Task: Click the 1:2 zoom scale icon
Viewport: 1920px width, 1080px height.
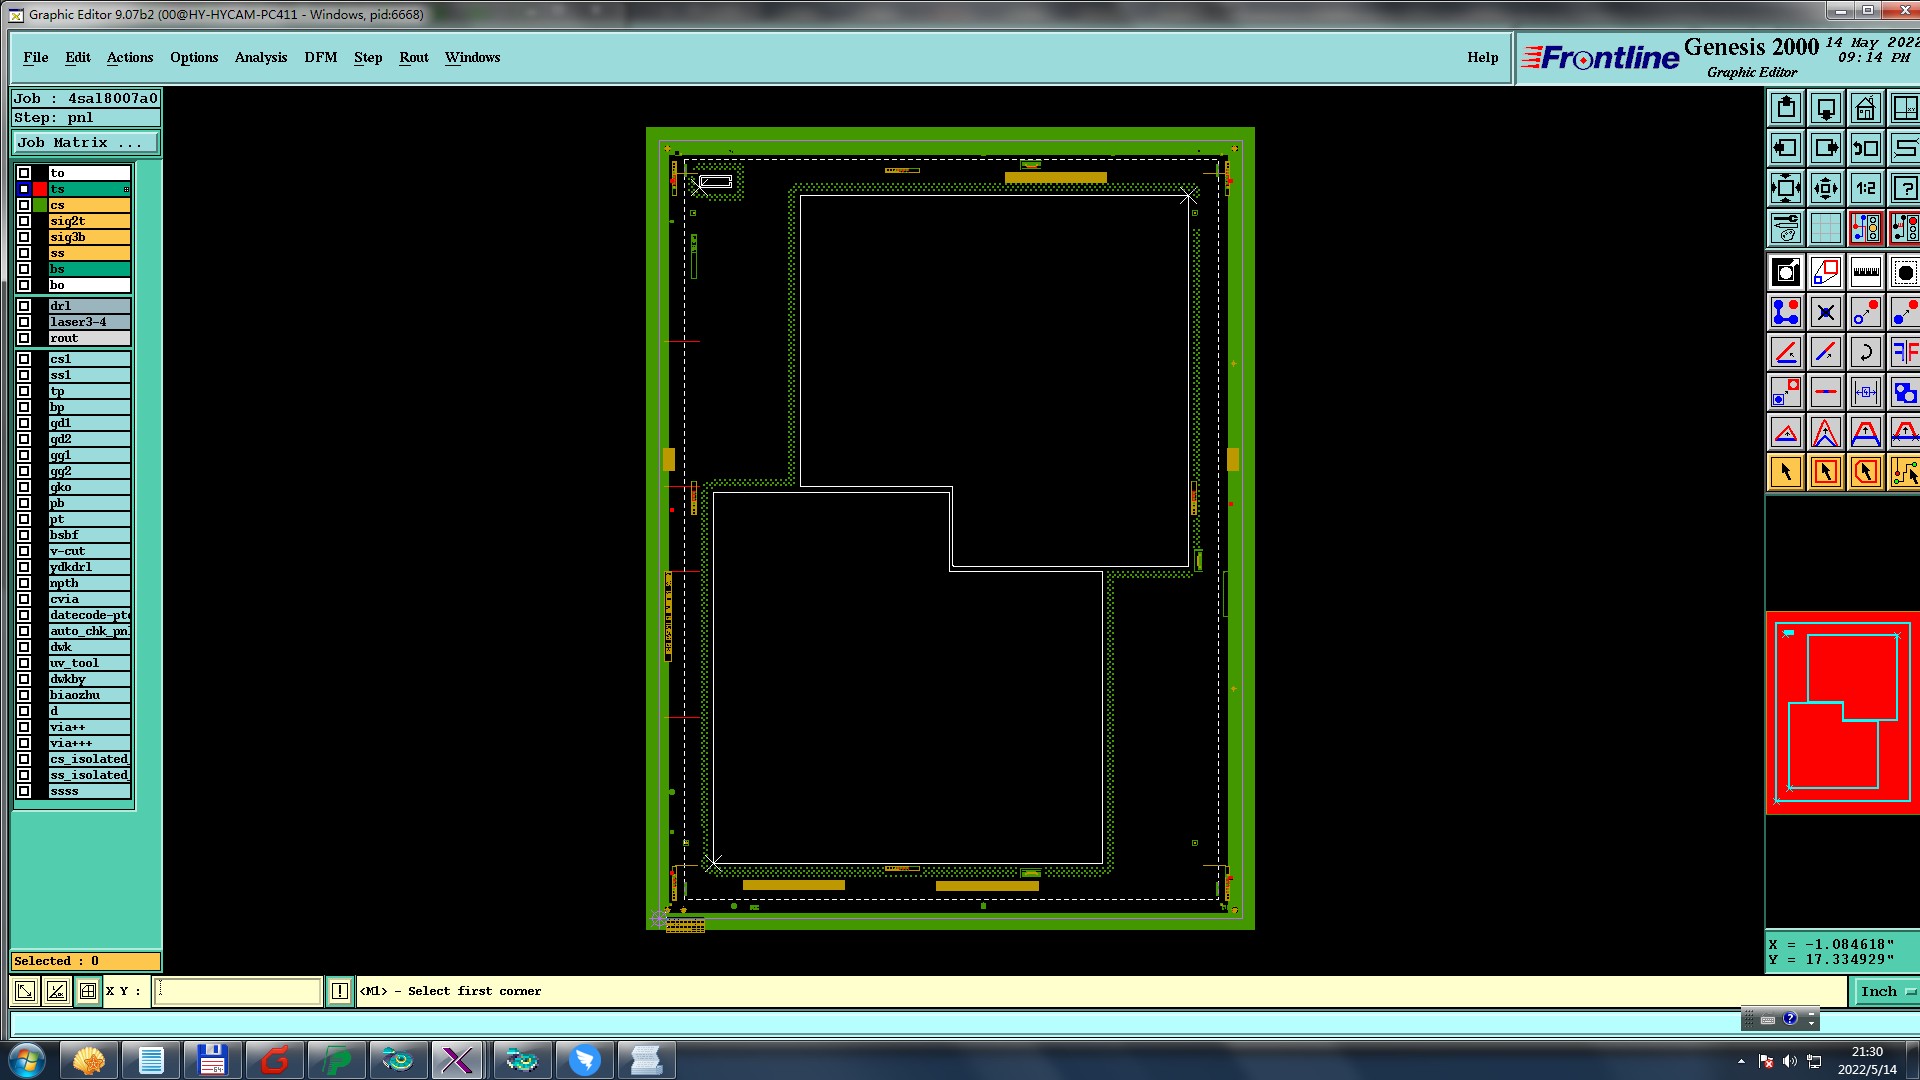Action: (1865, 188)
